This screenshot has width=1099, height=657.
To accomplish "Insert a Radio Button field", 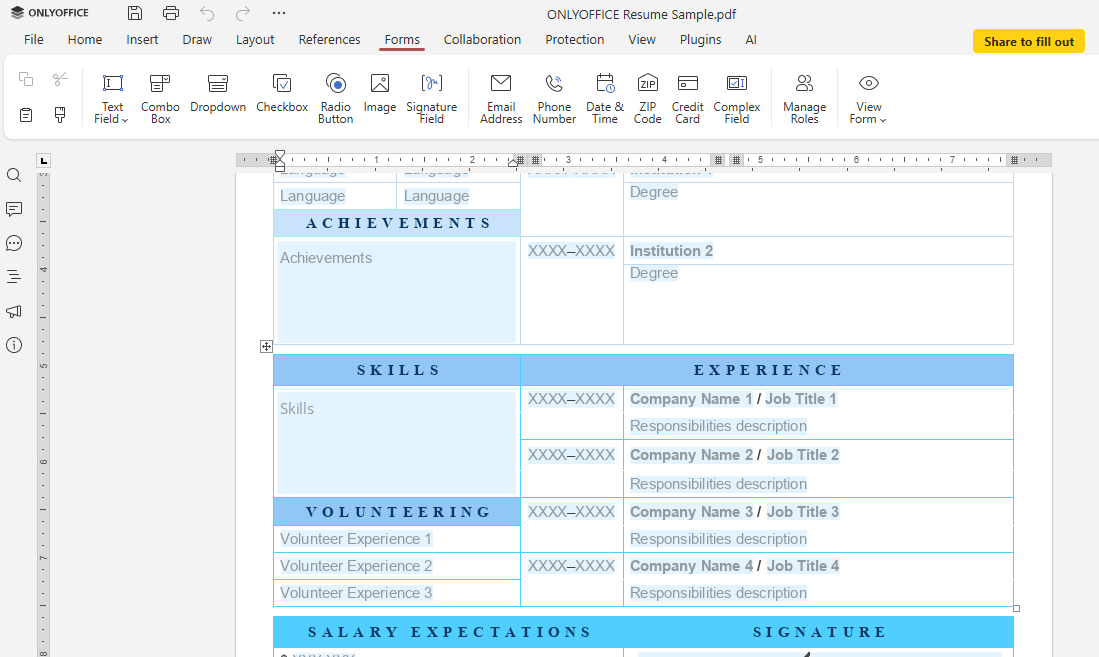I will pos(335,97).
